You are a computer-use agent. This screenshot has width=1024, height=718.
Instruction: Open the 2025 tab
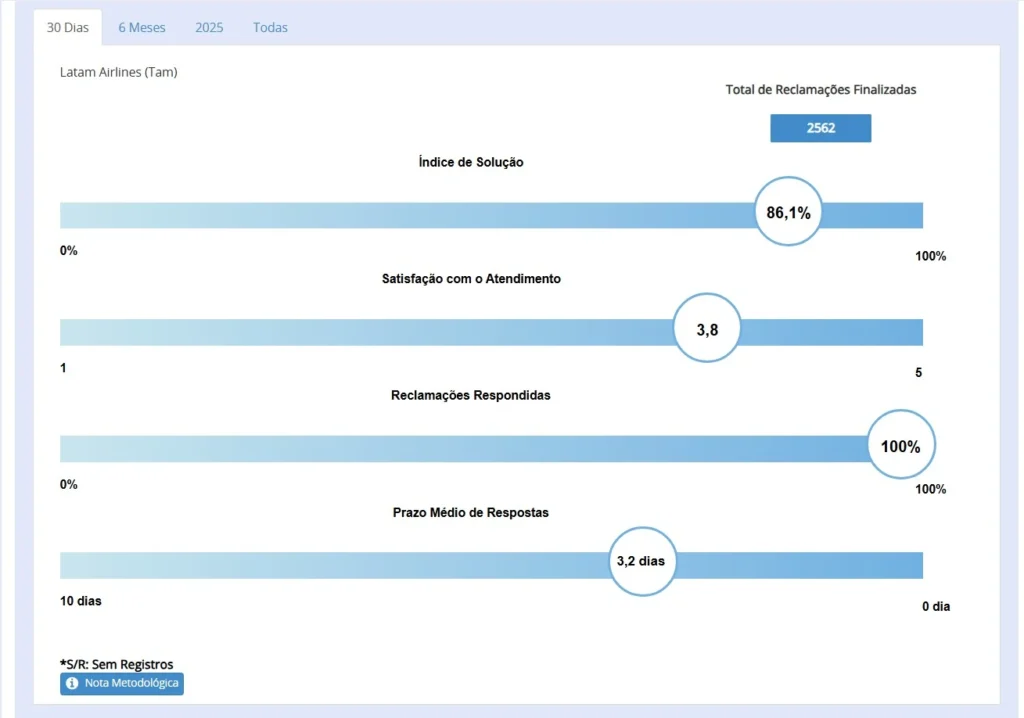pyautogui.click(x=209, y=27)
